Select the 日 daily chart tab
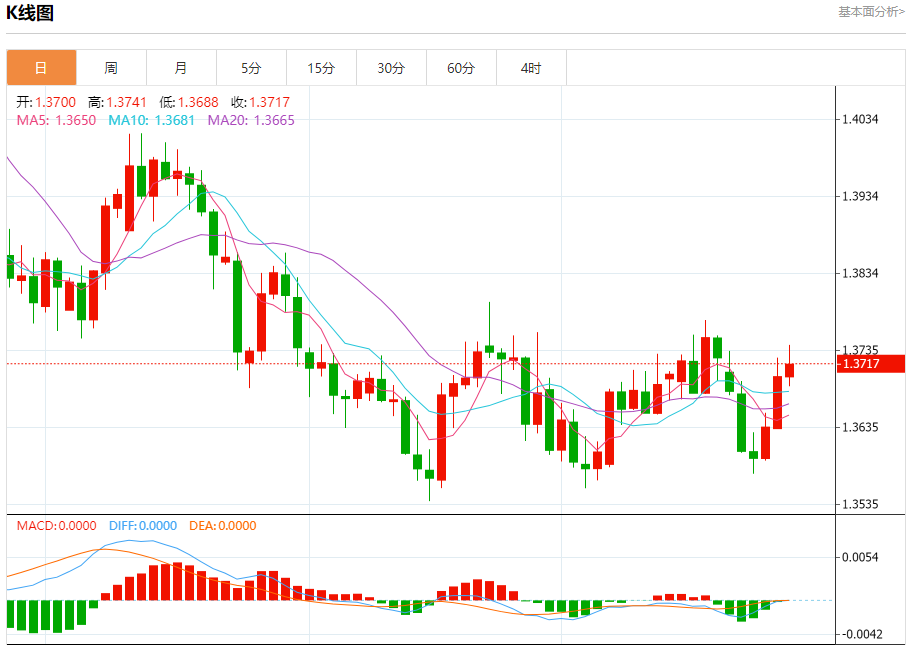The image size is (910, 645). 41,68
